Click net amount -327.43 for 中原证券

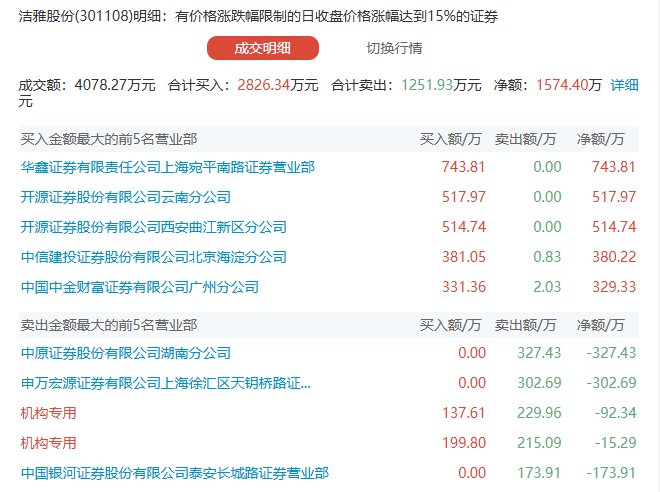[611, 353]
